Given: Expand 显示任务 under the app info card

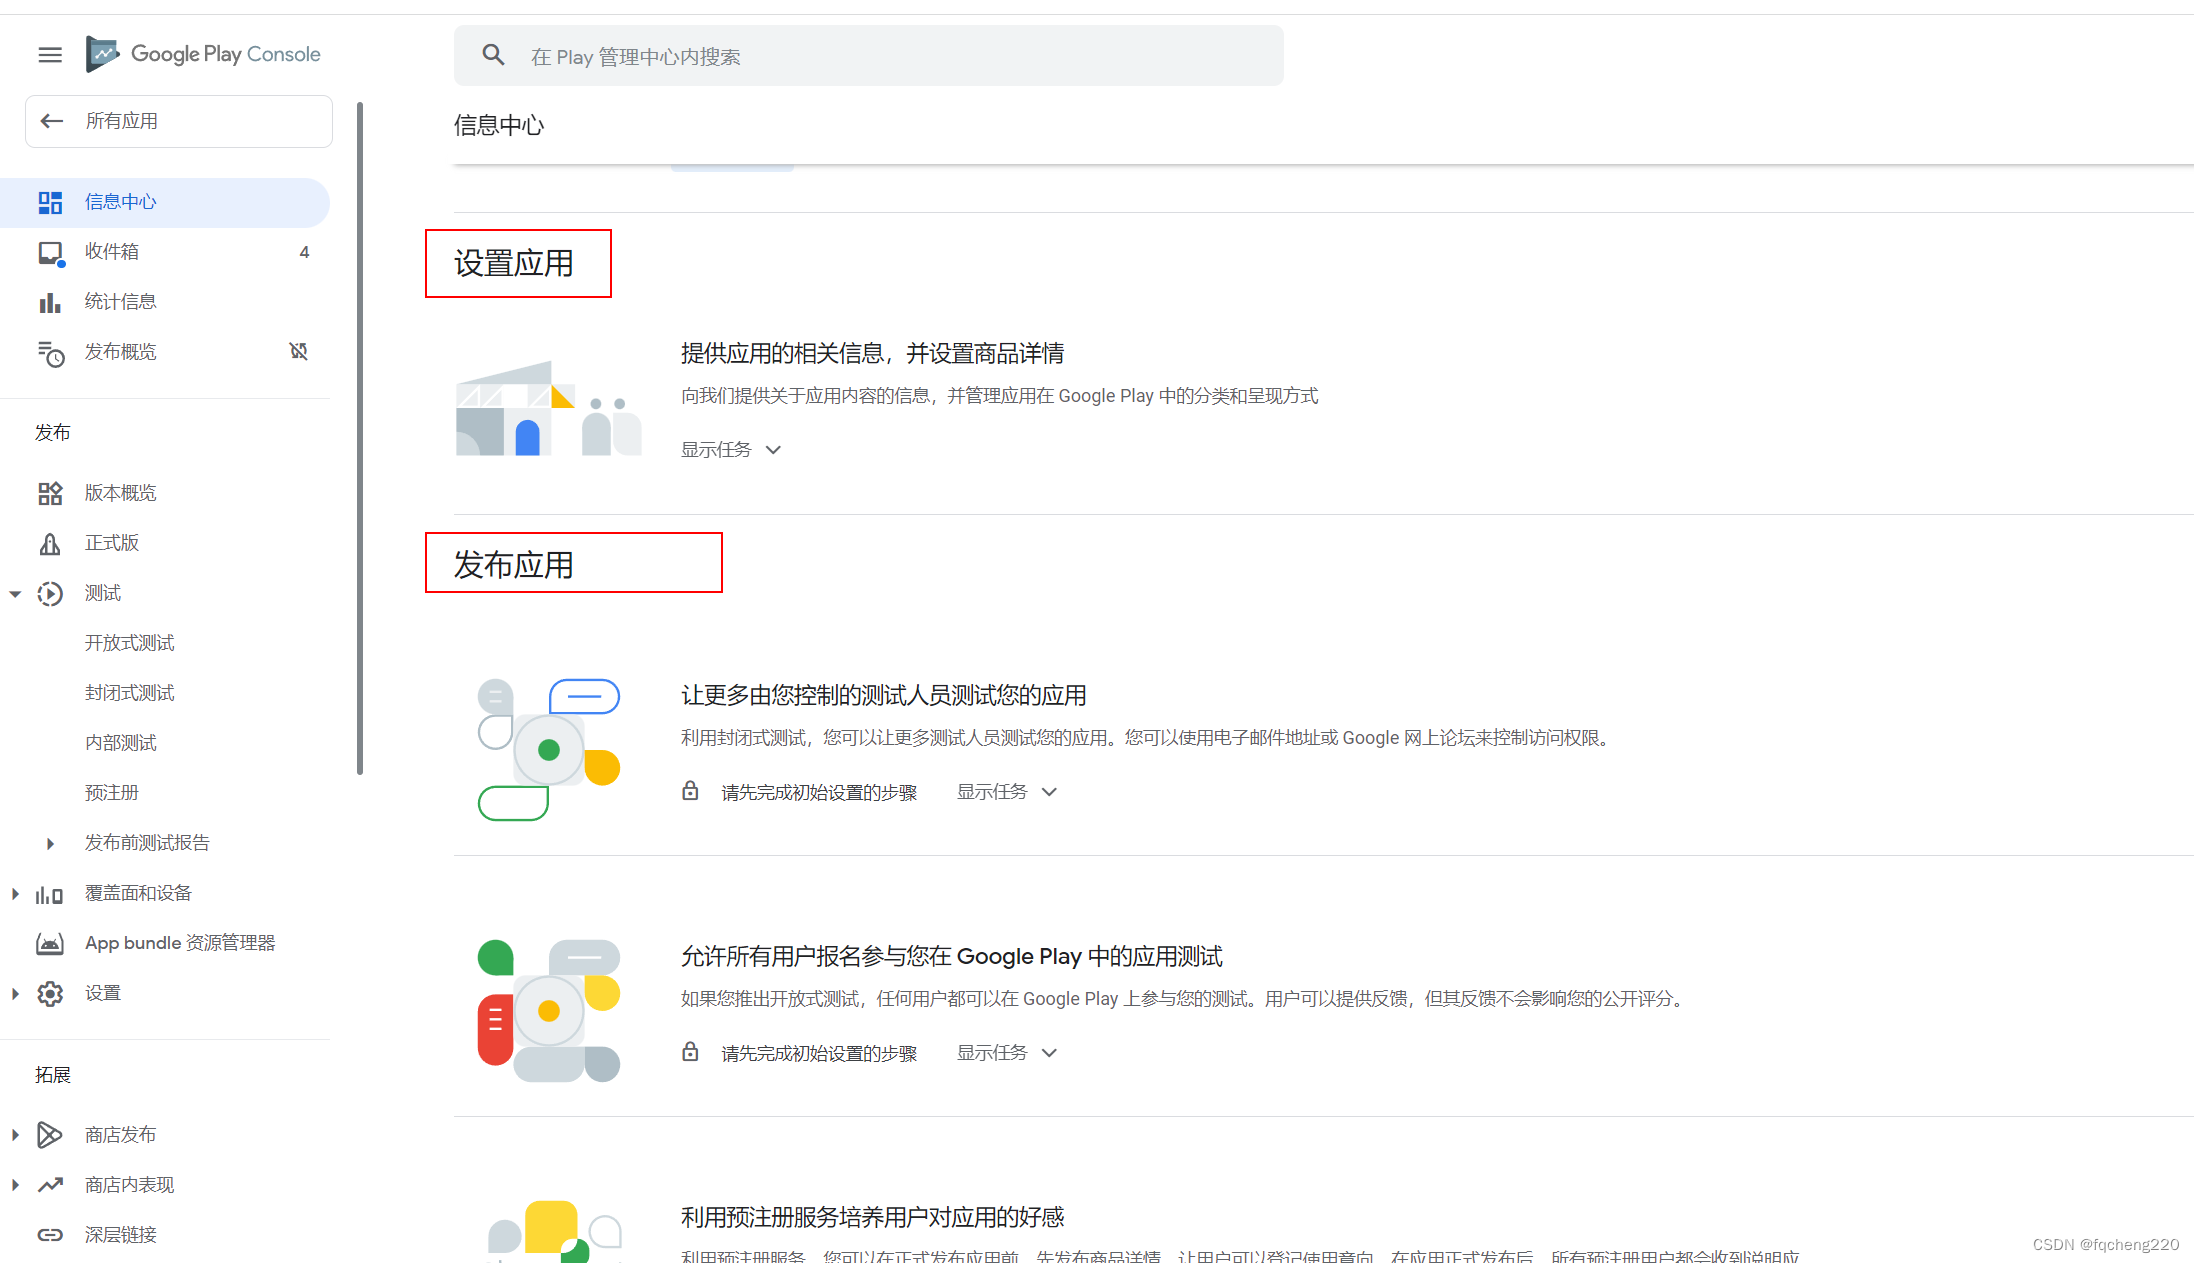Looking at the screenshot, I should click(730, 449).
